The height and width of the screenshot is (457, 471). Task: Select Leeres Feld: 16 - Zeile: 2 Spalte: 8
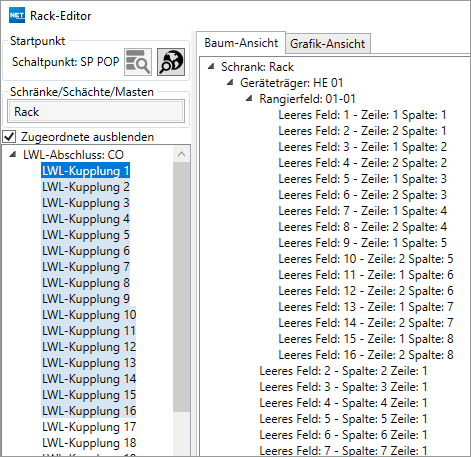tap(366, 355)
